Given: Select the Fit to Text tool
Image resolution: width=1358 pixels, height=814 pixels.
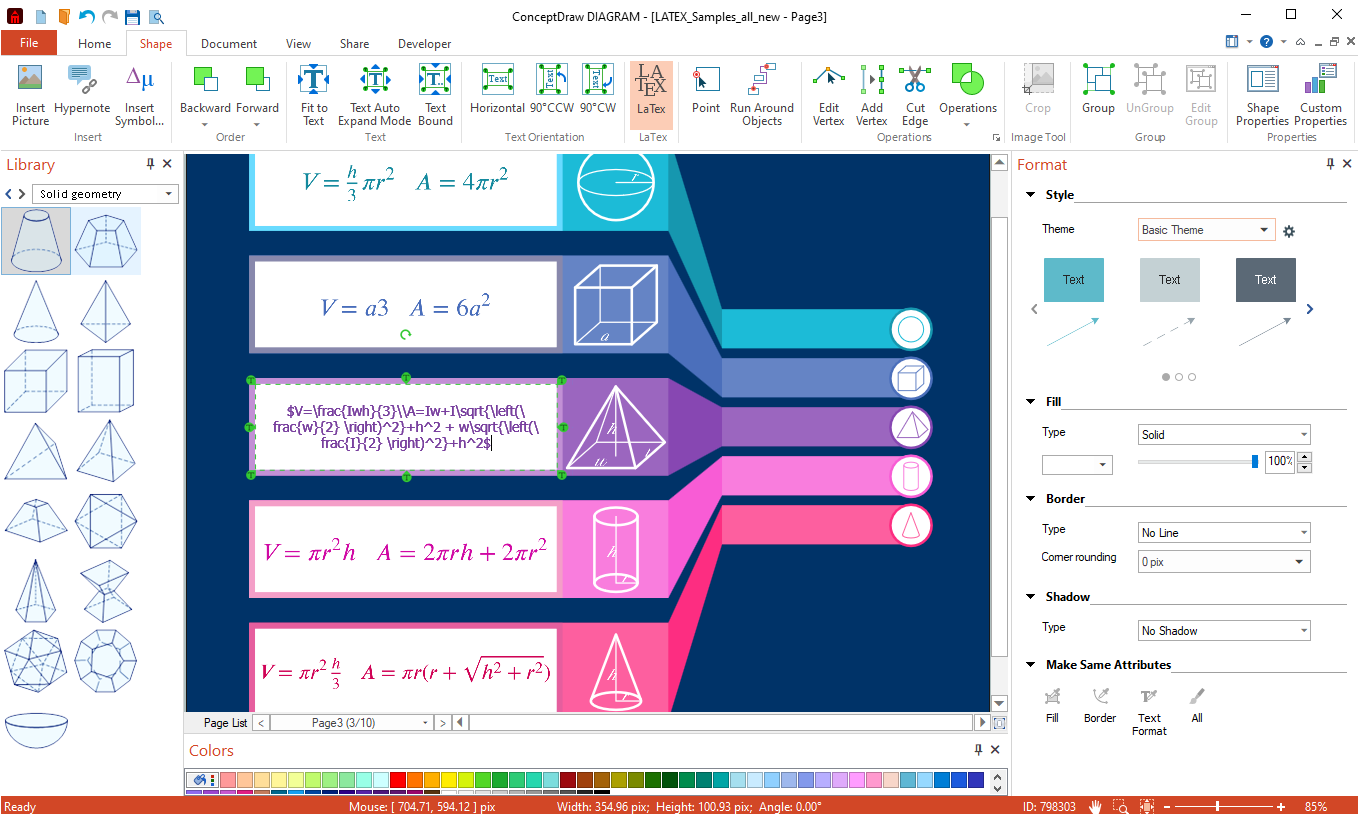Looking at the screenshot, I should click(x=314, y=95).
